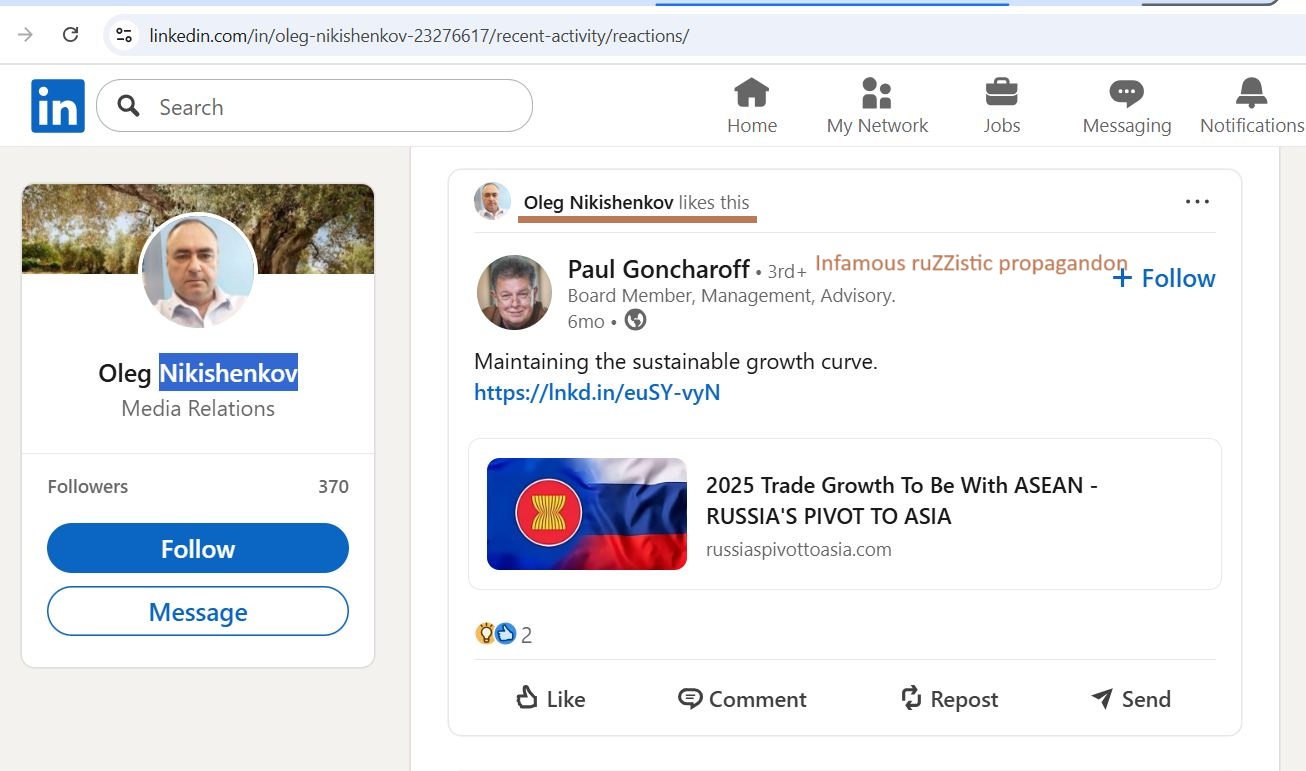Open the Paul Goncharoff name link

(658, 269)
